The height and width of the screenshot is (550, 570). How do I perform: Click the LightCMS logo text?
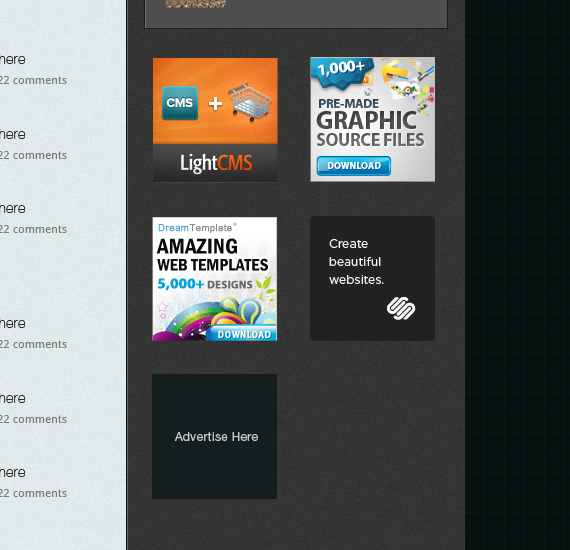[x=216, y=163]
